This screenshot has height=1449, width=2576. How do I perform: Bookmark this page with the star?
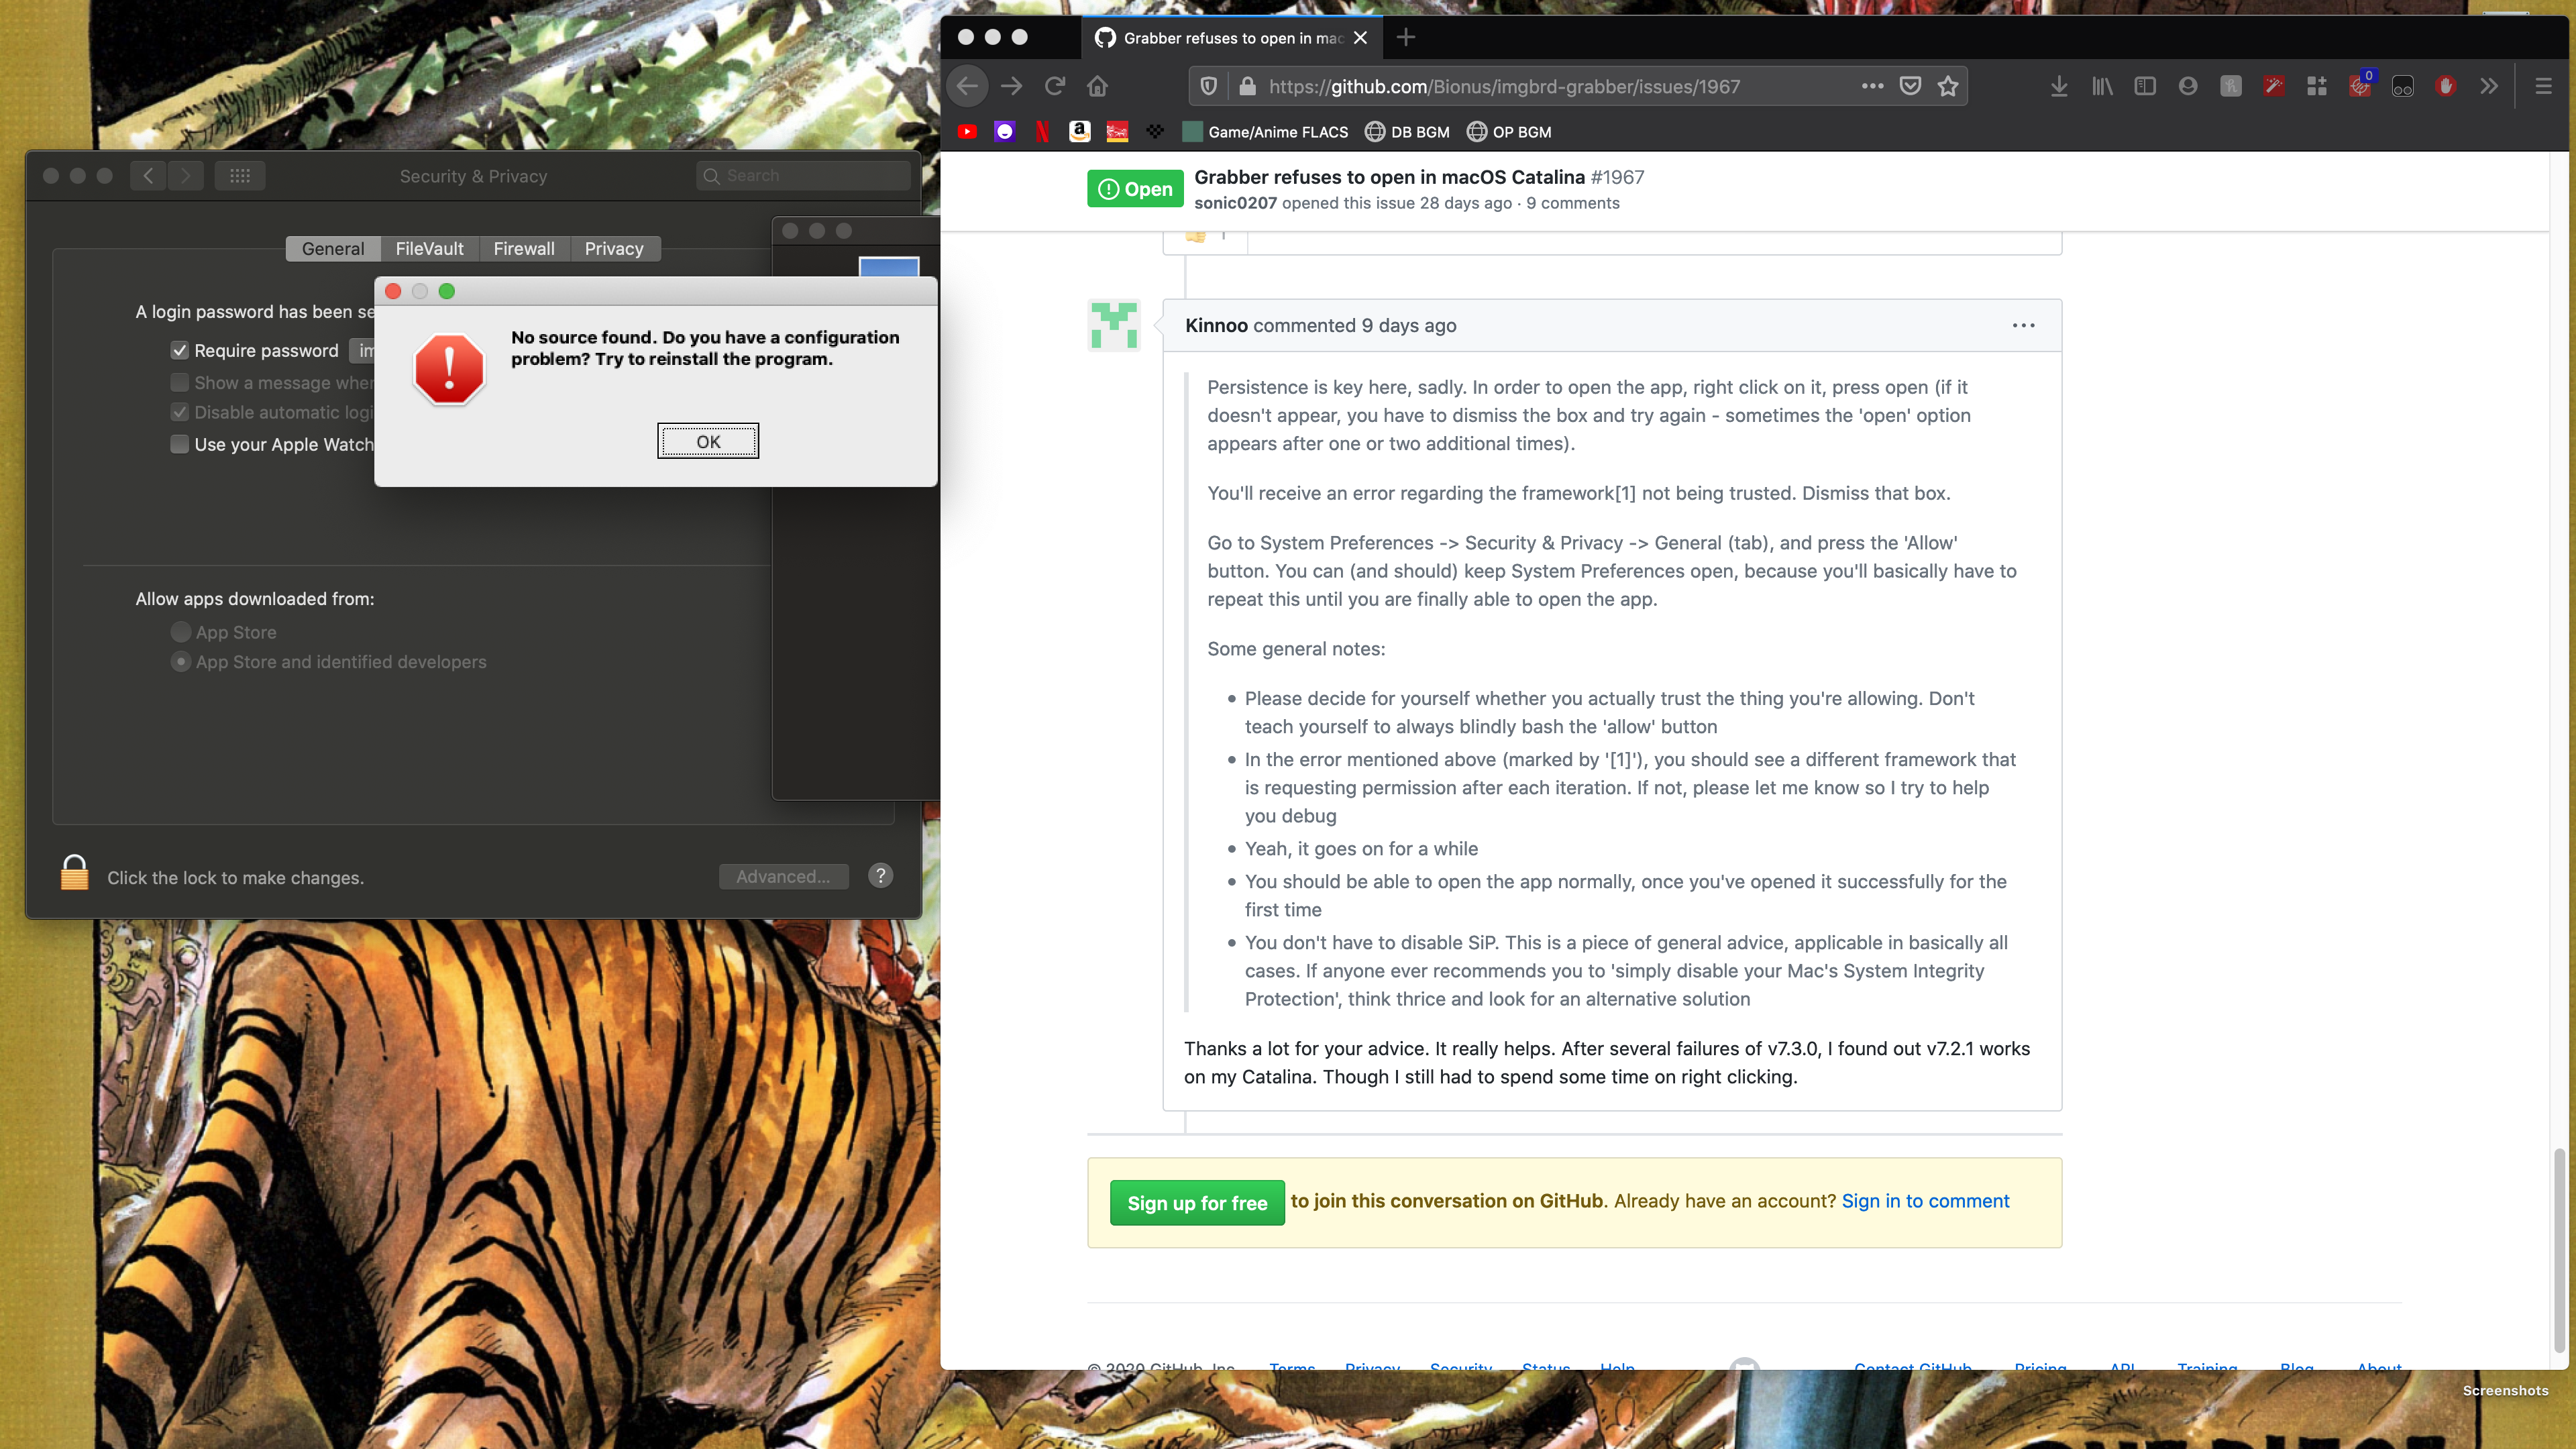click(x=1948, y=87)
